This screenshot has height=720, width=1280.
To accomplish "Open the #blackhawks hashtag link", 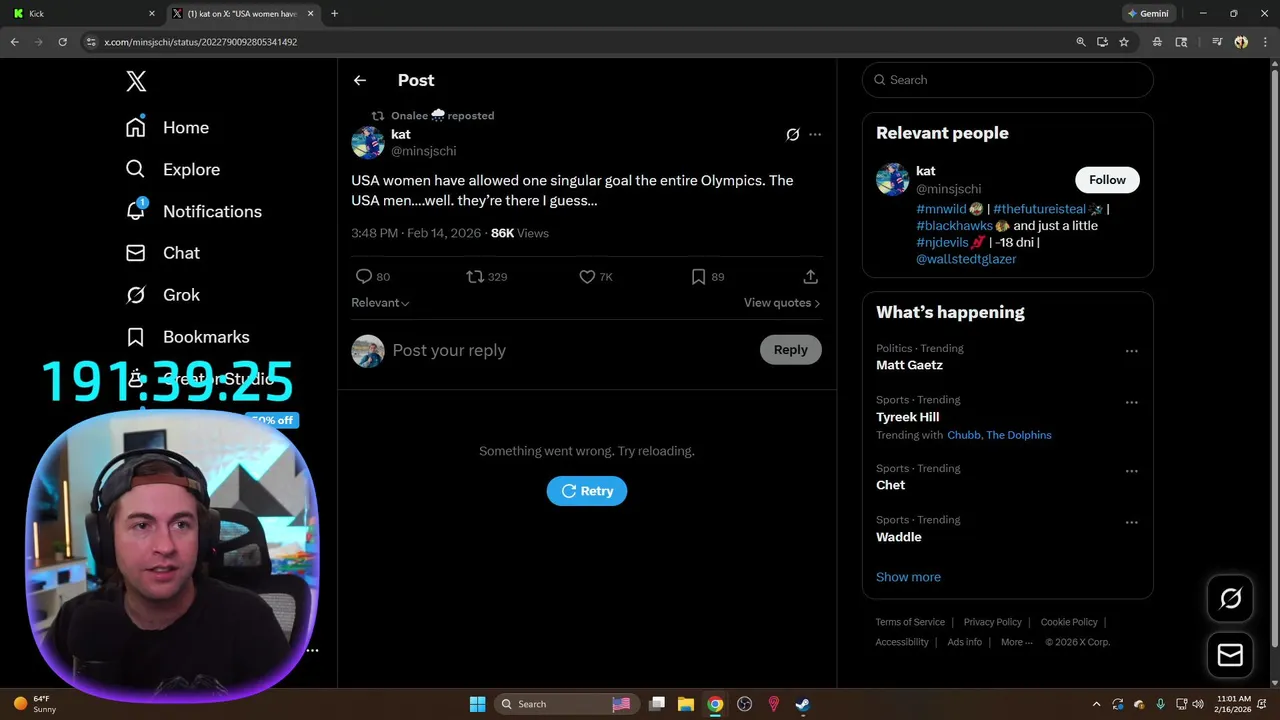I will [x=955, y=226].
